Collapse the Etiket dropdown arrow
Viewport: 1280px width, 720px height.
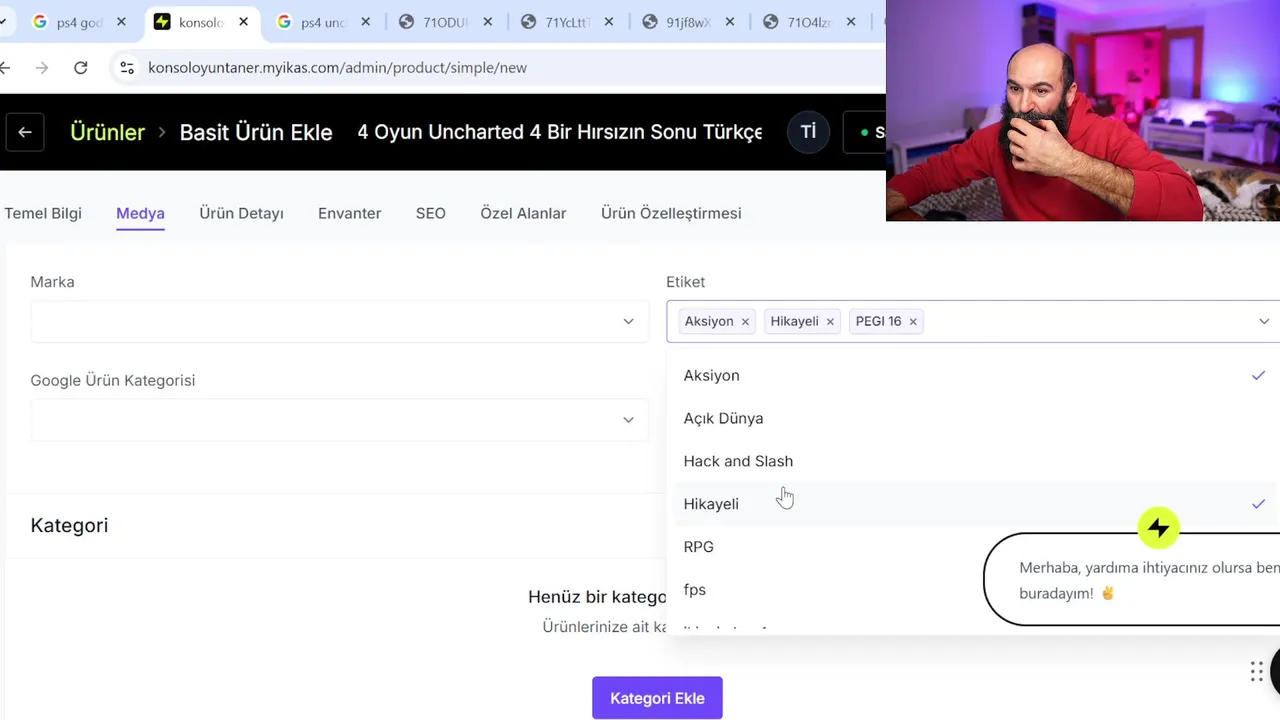coord(1264,321)
